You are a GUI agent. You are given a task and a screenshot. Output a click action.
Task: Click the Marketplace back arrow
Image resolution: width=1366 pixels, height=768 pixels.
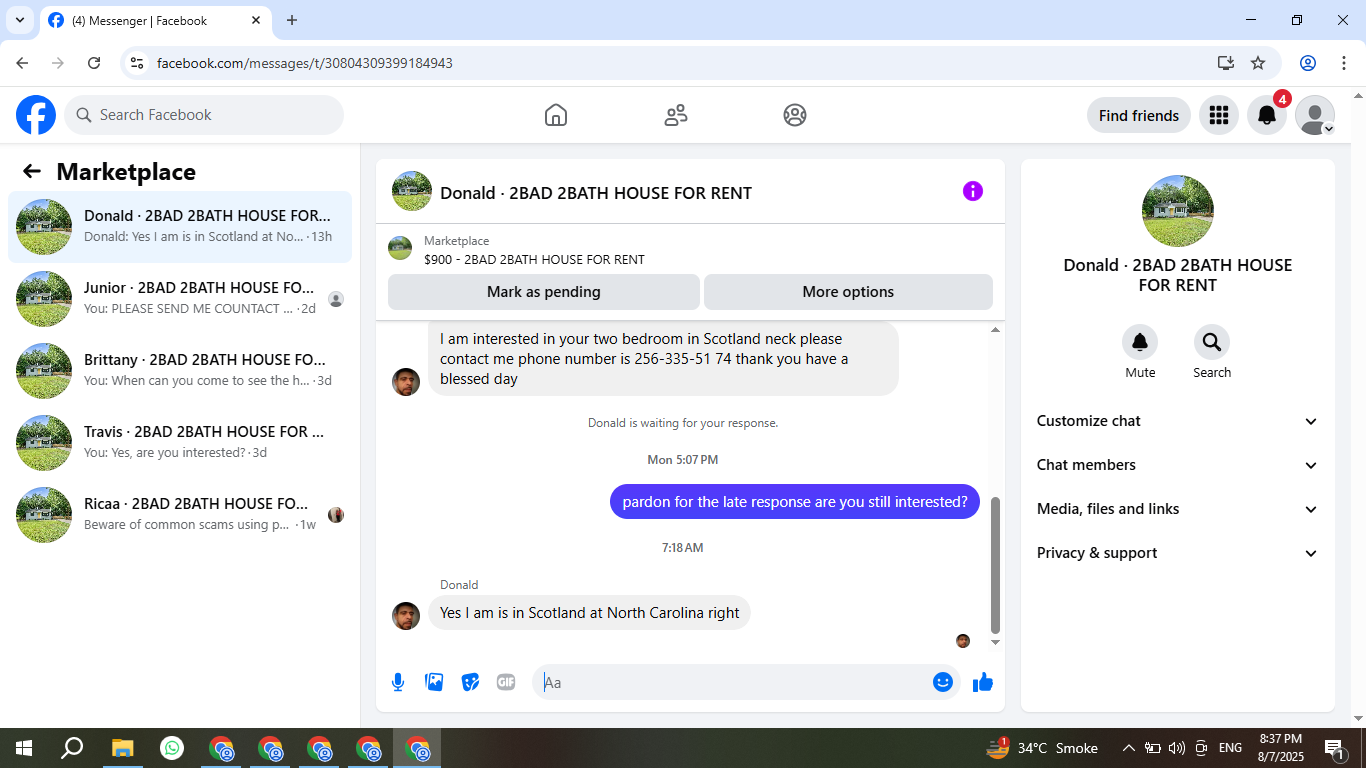coord(32,172)
